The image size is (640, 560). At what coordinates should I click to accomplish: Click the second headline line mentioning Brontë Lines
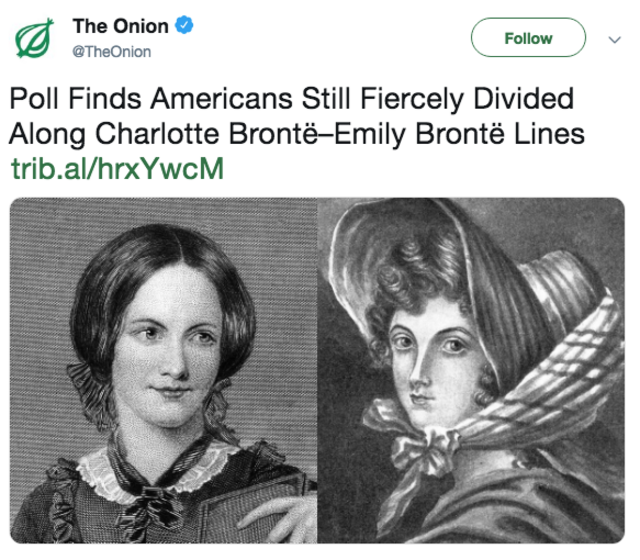(x=297, y=133)
